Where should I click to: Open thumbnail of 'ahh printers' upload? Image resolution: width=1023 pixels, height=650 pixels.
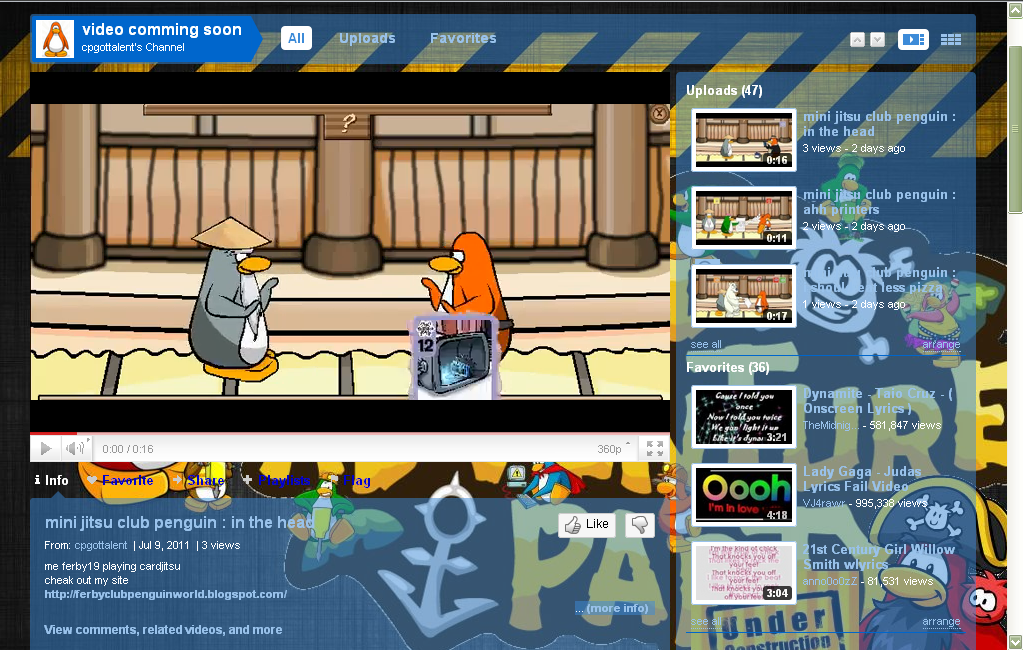pos(744,218)
